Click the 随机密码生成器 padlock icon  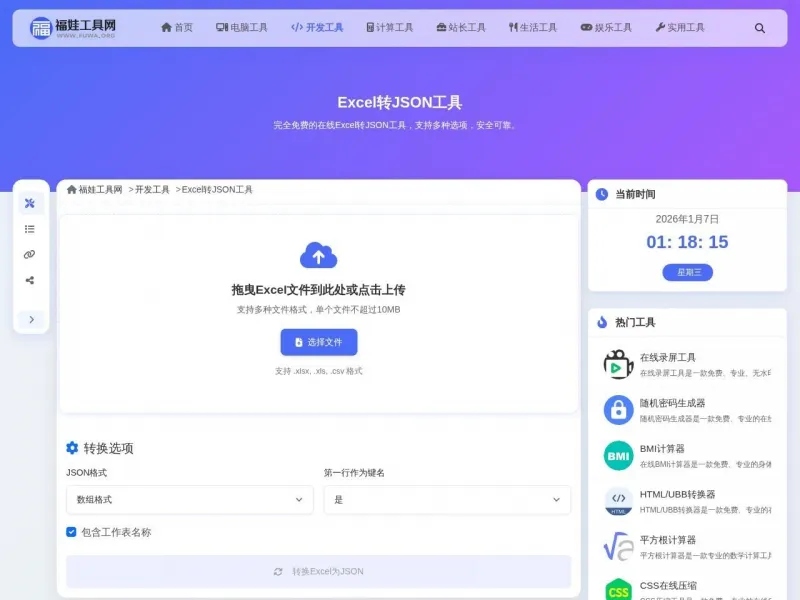(x=617, y=410)
